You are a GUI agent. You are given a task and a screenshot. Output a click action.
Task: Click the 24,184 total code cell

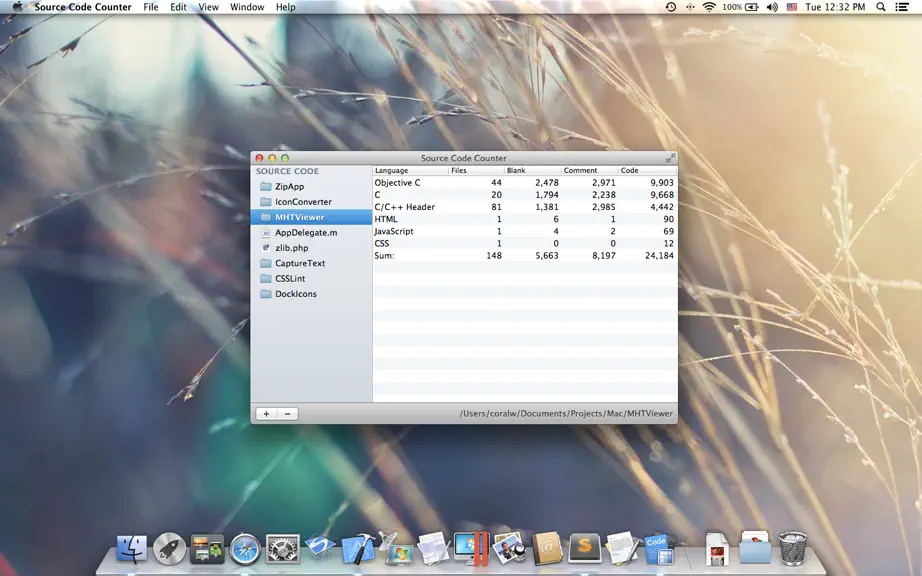pyautogui.click(x=659, y=256)
